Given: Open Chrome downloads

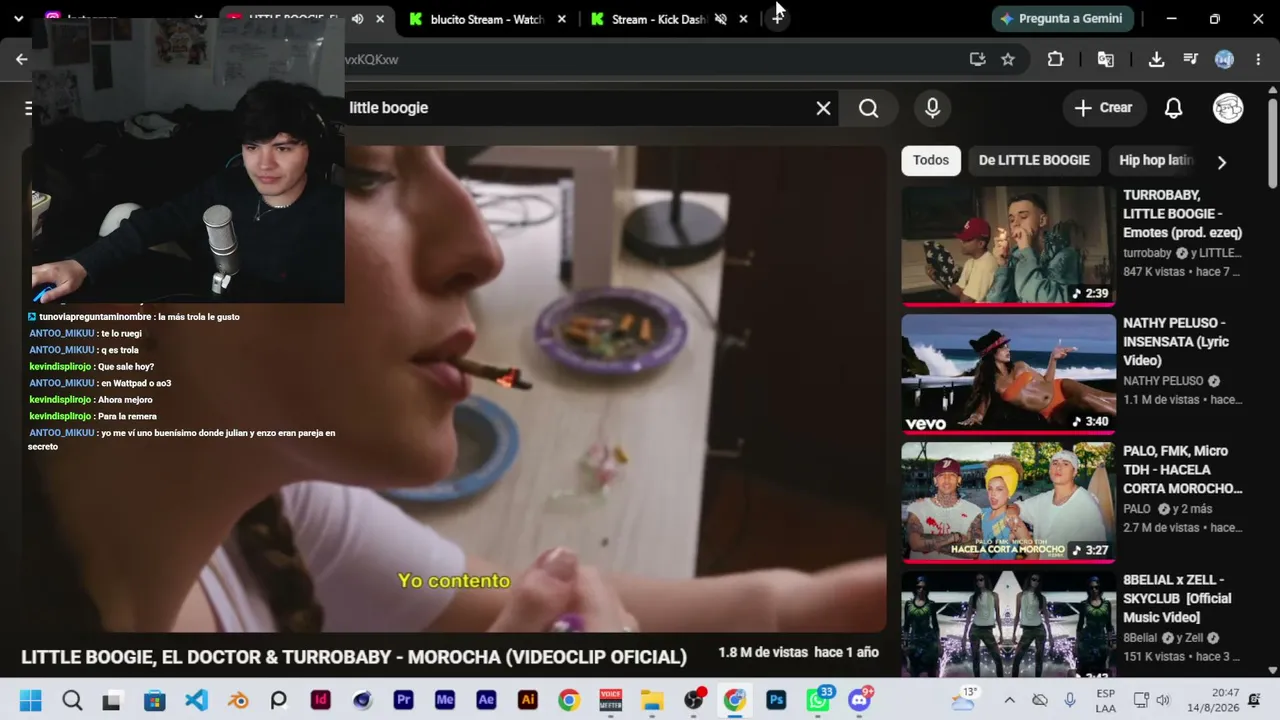Looking at the screenshot, I should 1156,59.
